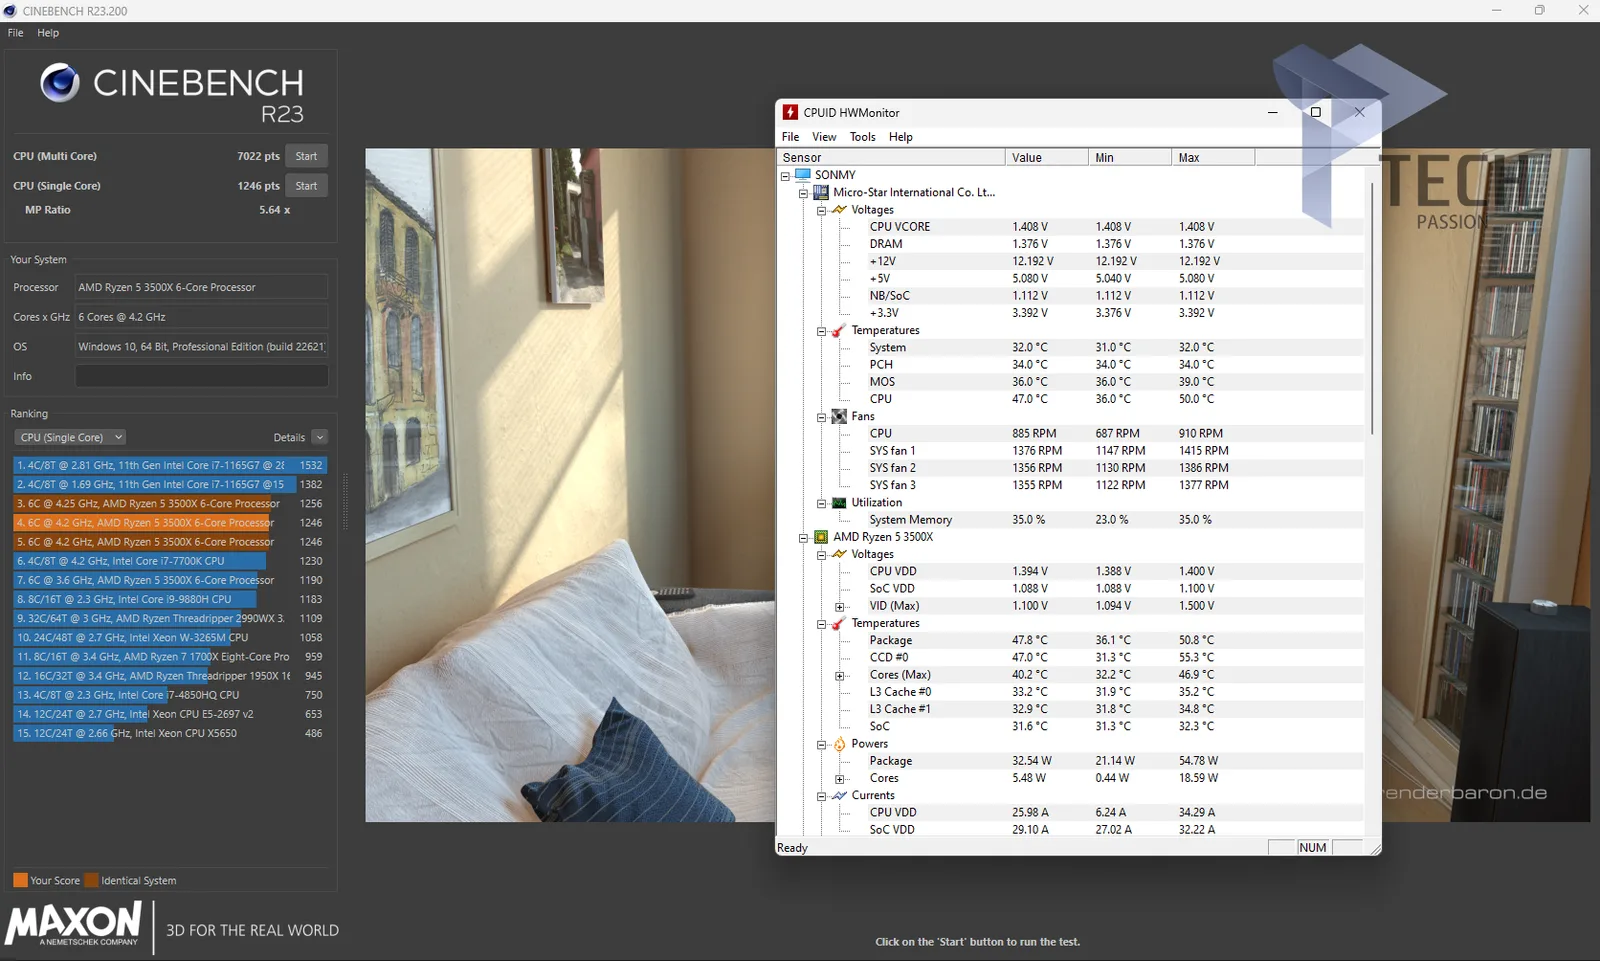Click the Cinebench logo icon in title bar
Image resolution: width=1600 pixels, height=961 pixels.
point(10,11)
